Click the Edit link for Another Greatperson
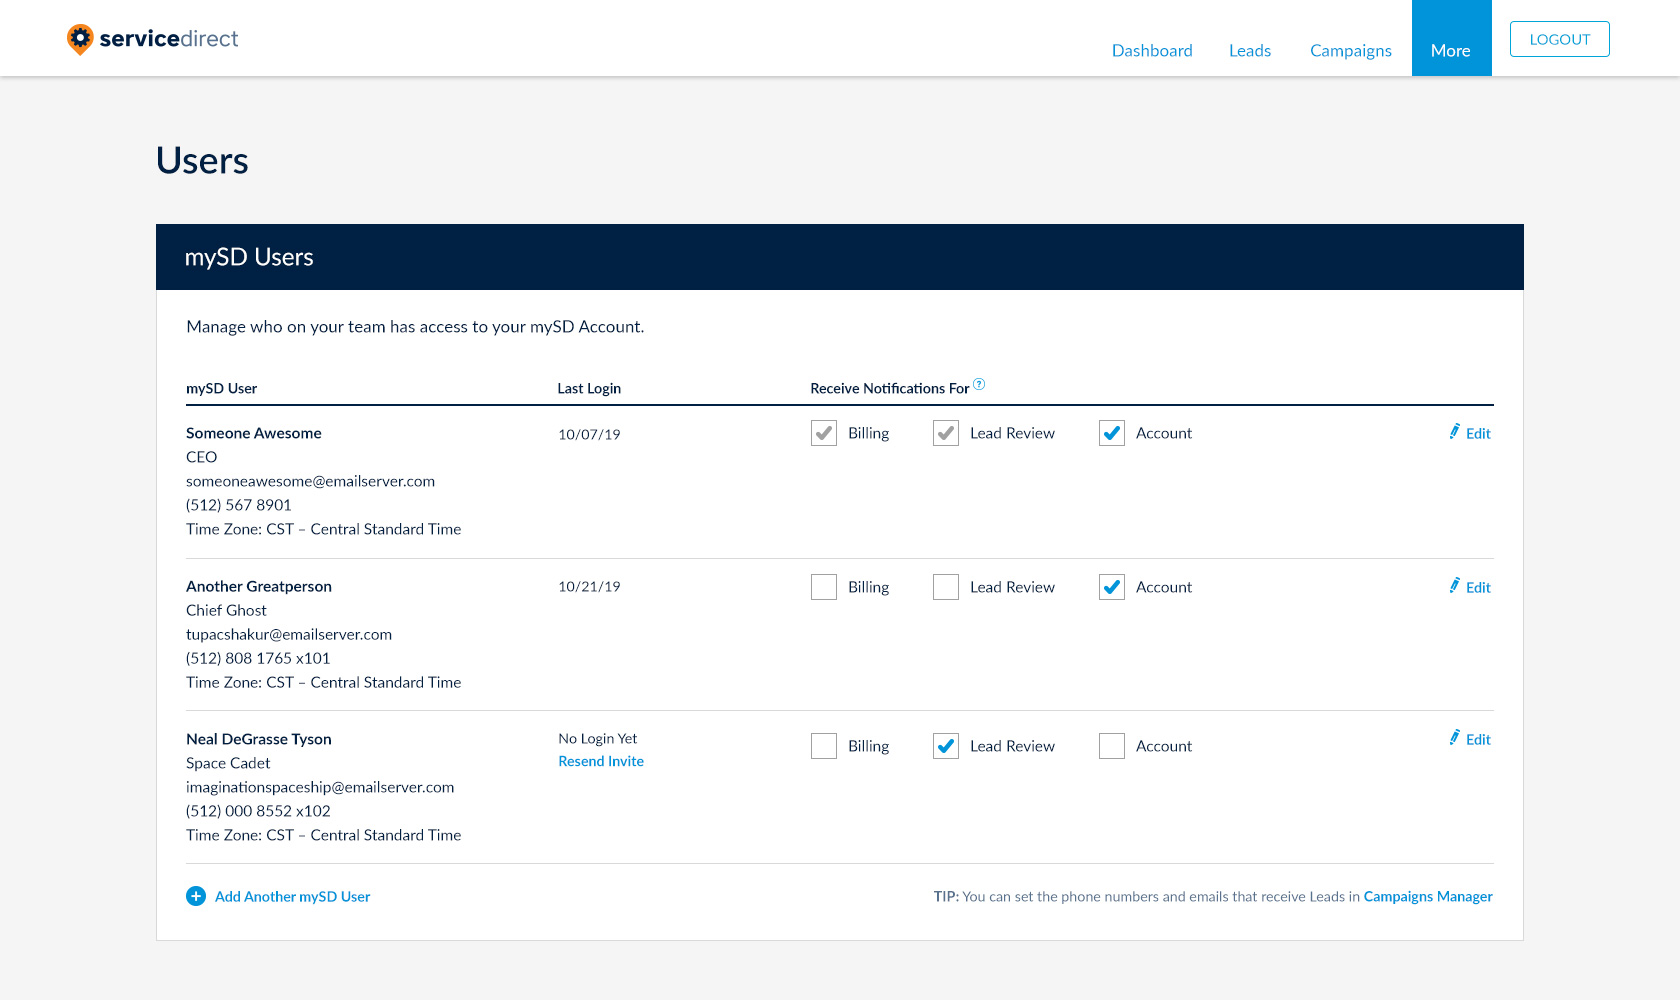 1478,587
